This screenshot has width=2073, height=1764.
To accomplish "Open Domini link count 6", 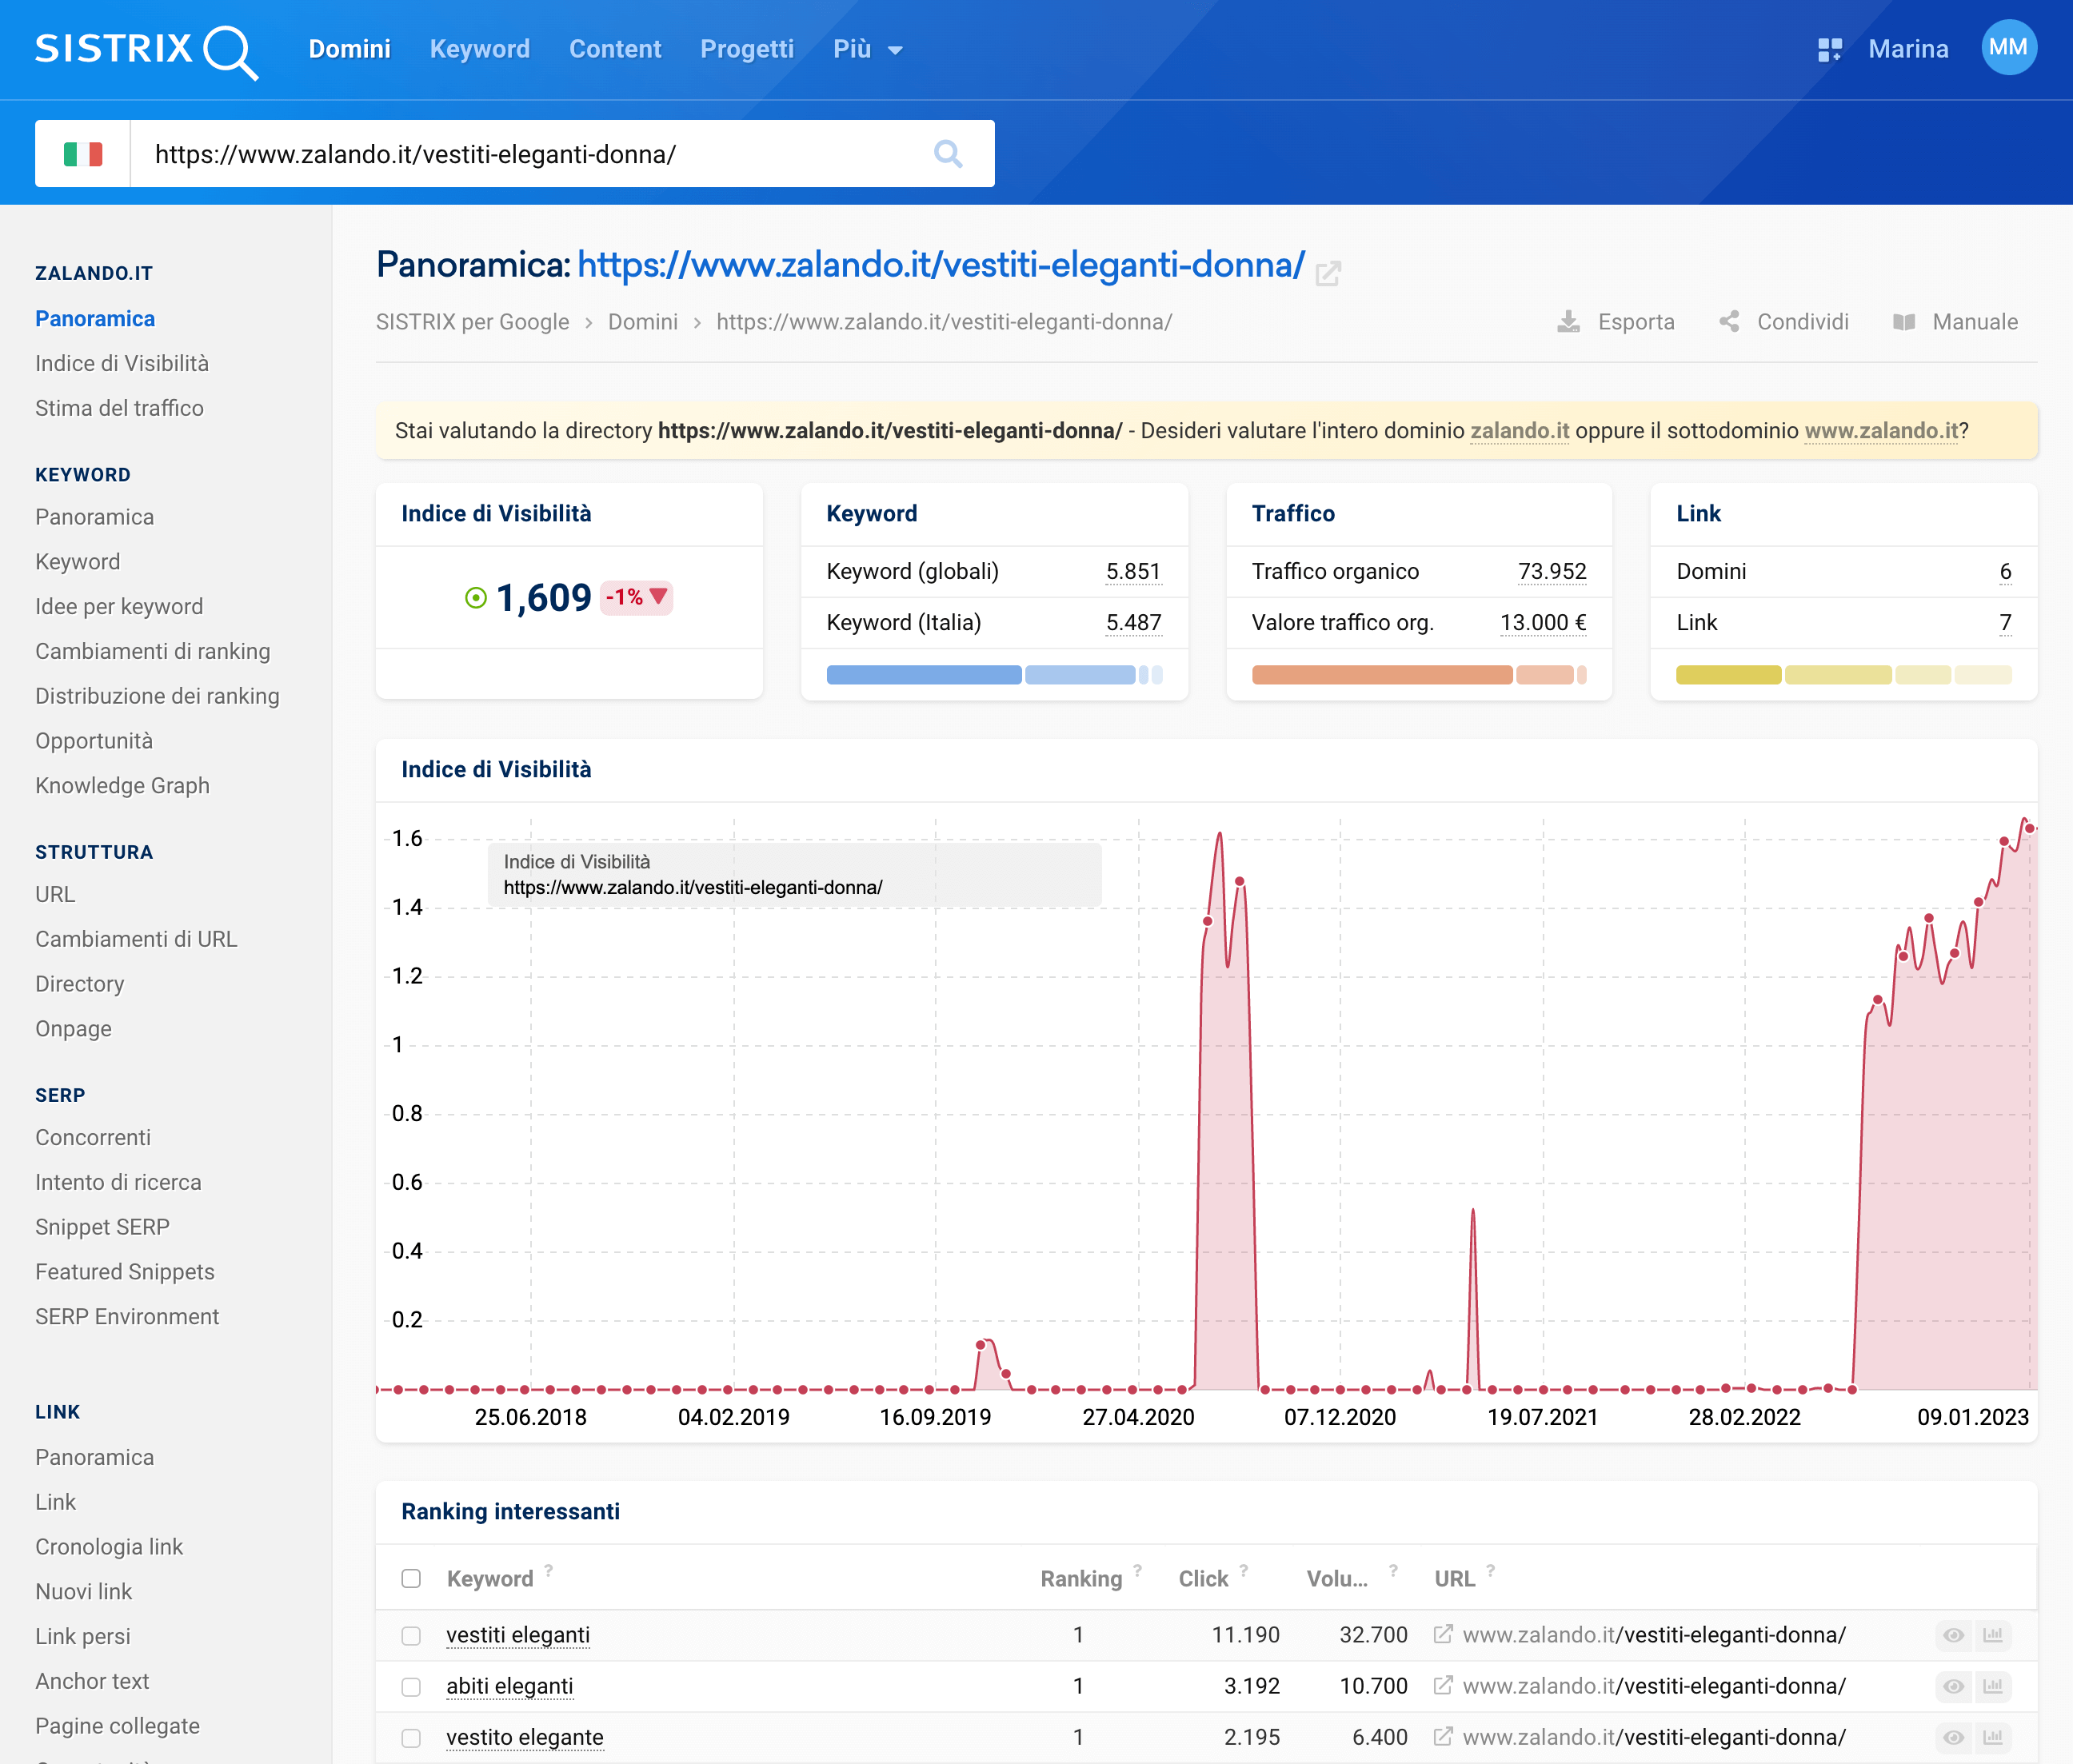I will click(2005, 571).
